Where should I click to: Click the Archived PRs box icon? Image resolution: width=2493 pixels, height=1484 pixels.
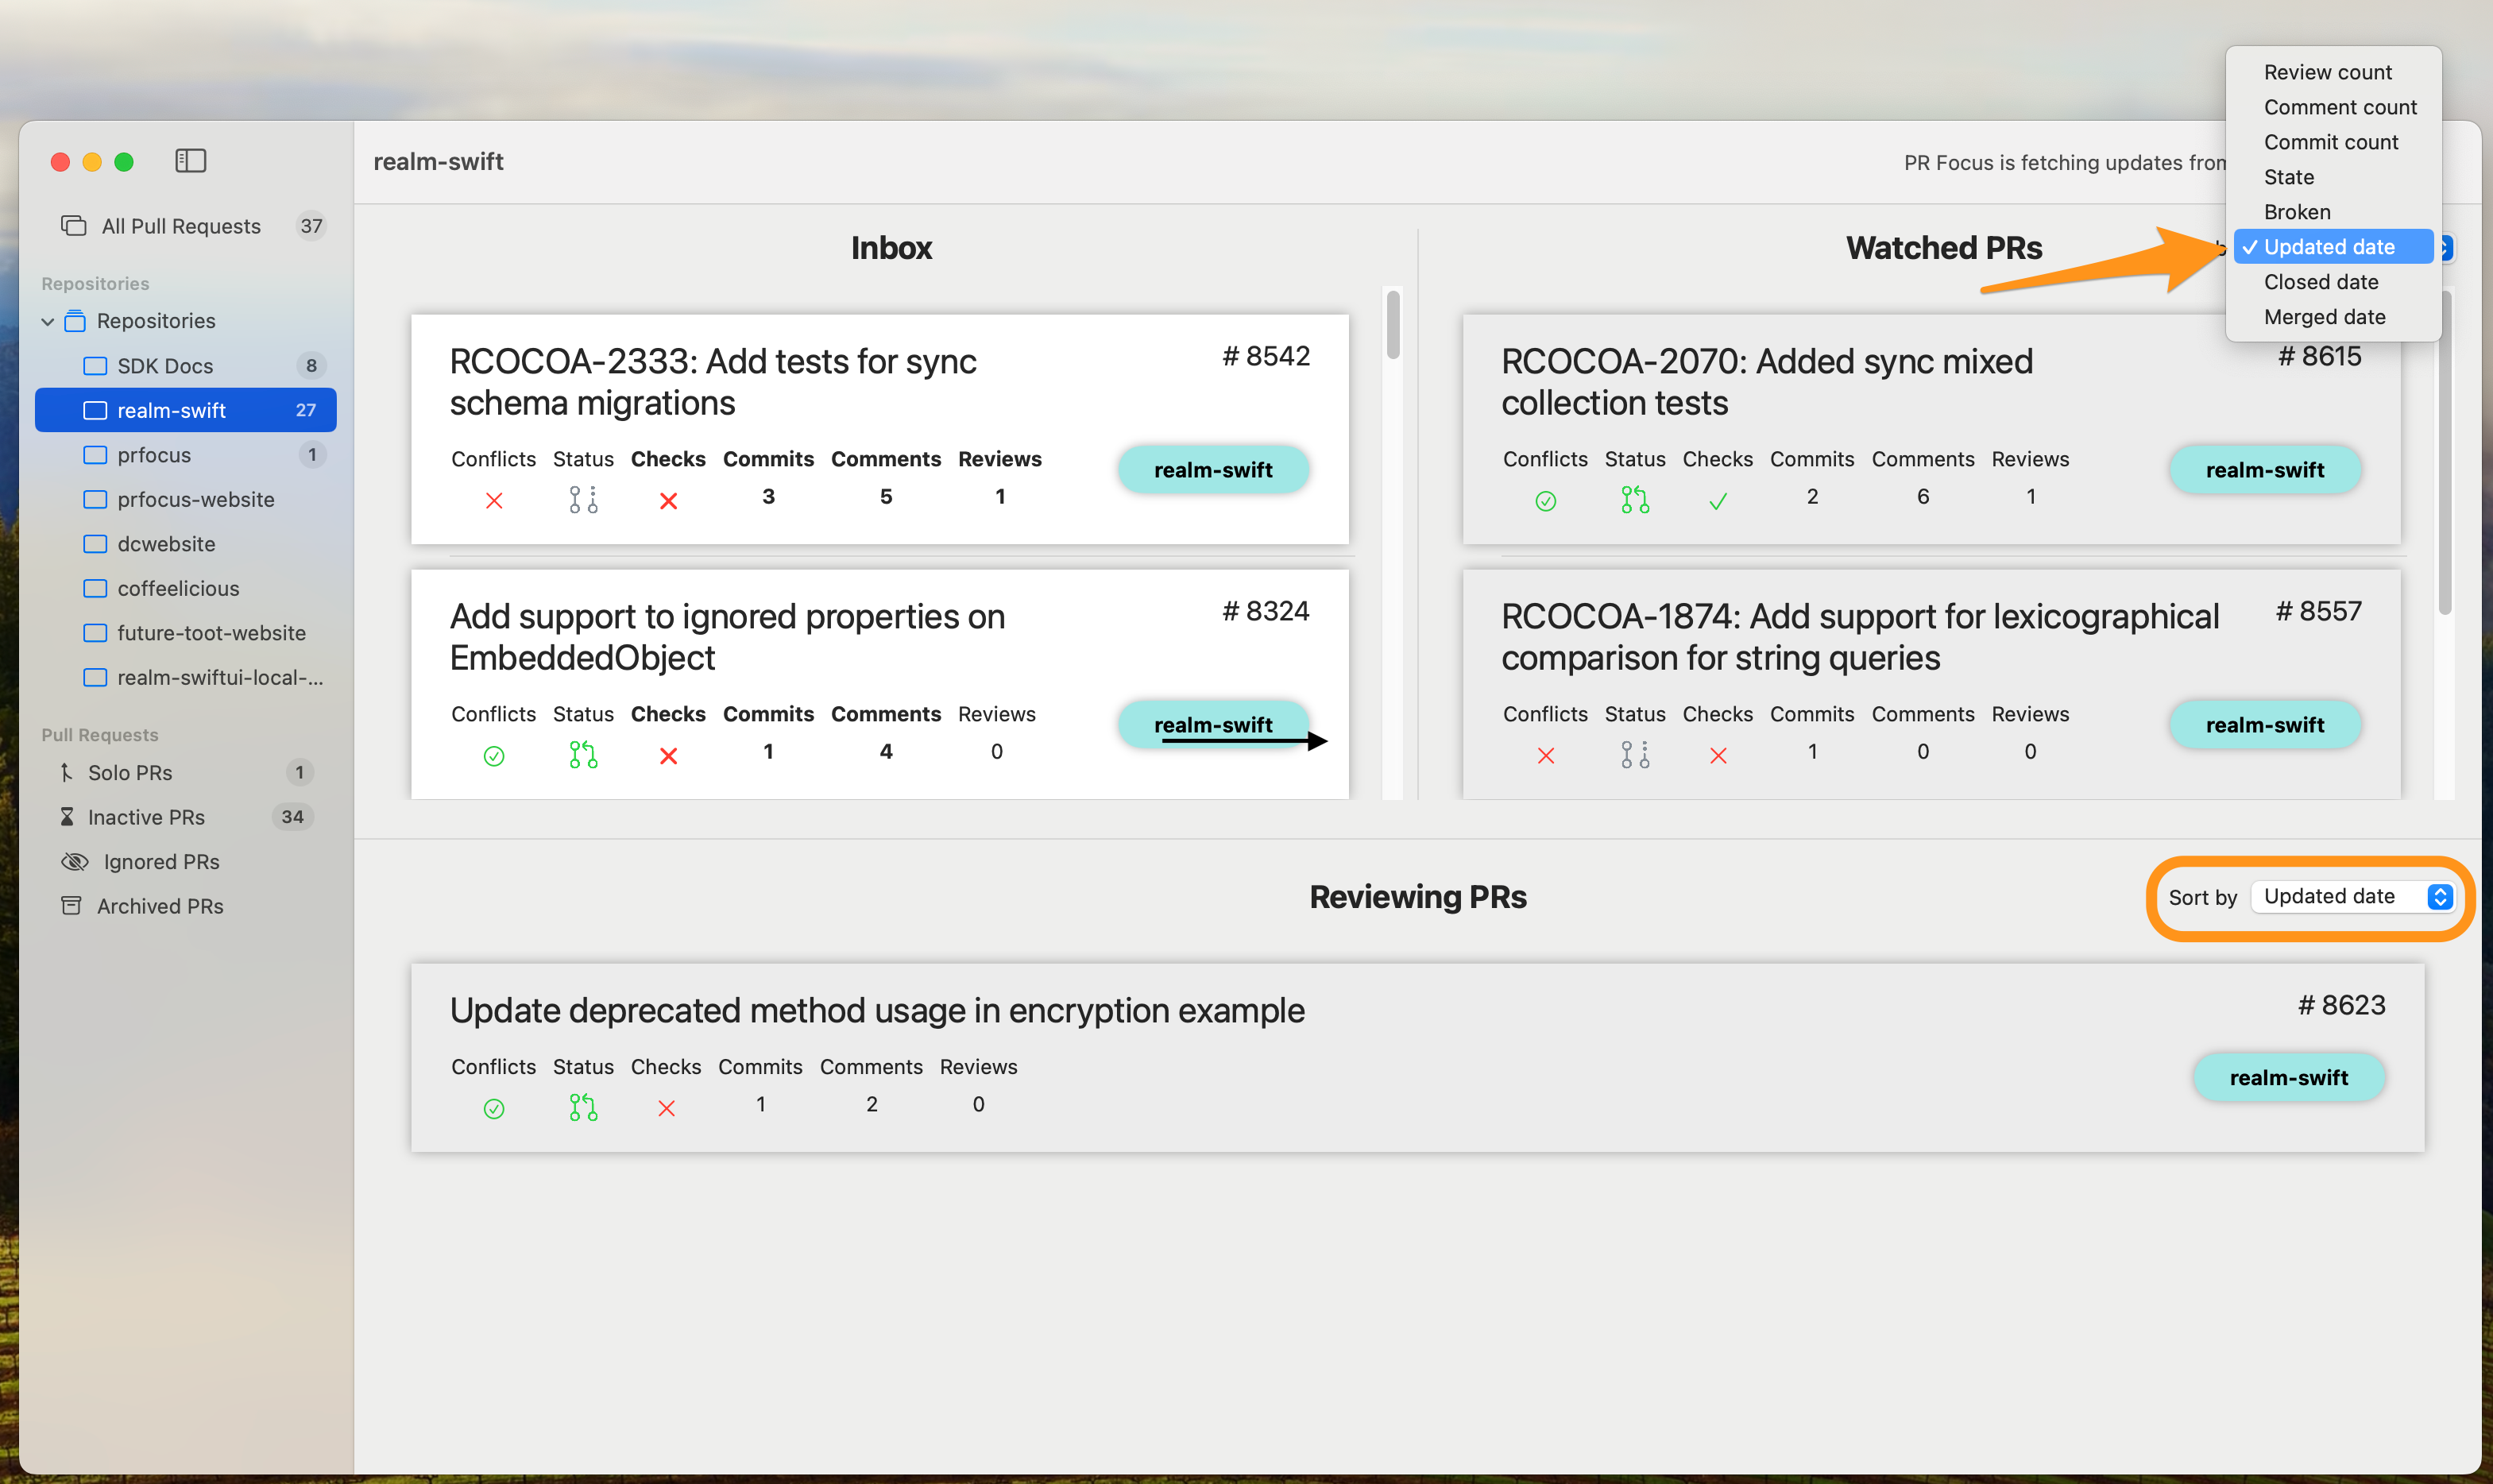[71, 906]
